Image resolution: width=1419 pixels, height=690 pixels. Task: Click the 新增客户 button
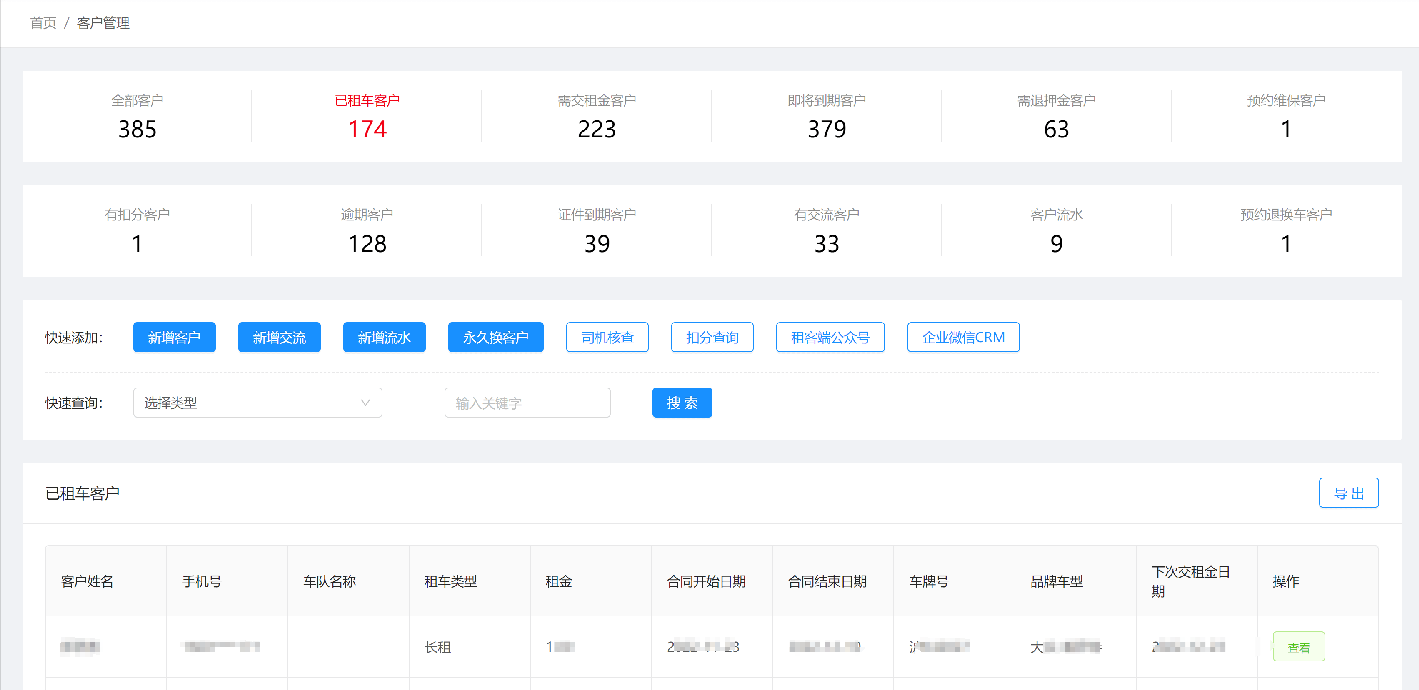pos(174,338)
